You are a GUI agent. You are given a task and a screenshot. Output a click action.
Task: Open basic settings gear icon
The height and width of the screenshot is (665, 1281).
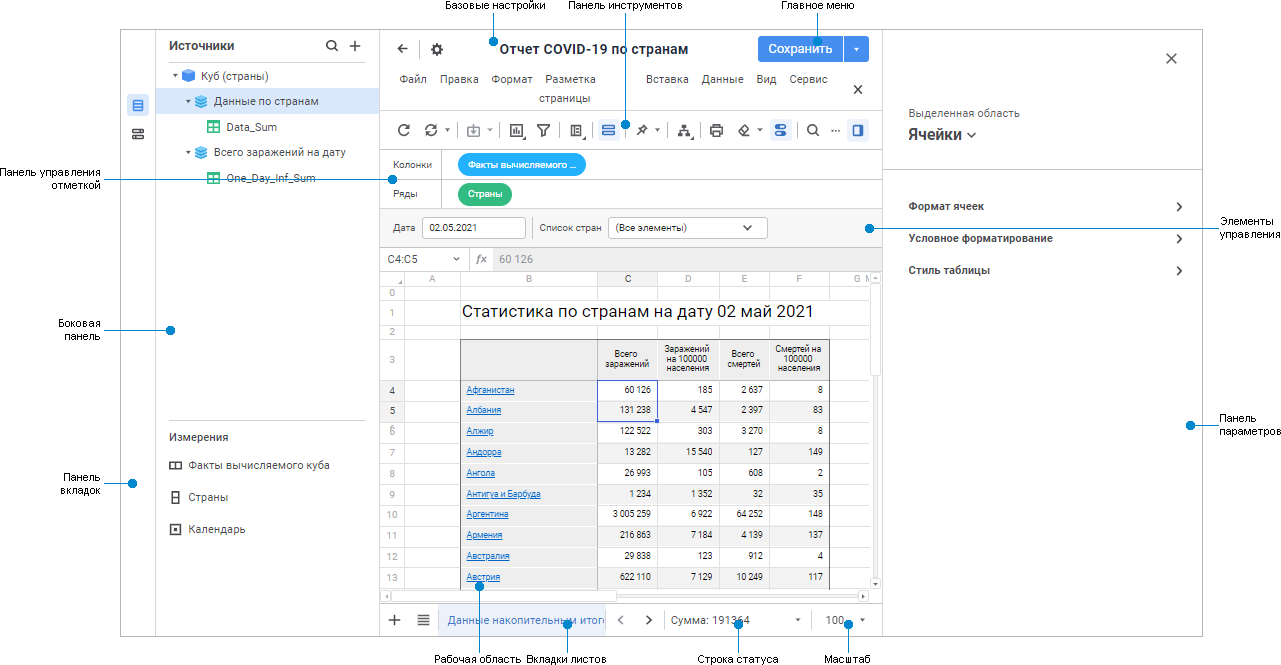(437, 49)
